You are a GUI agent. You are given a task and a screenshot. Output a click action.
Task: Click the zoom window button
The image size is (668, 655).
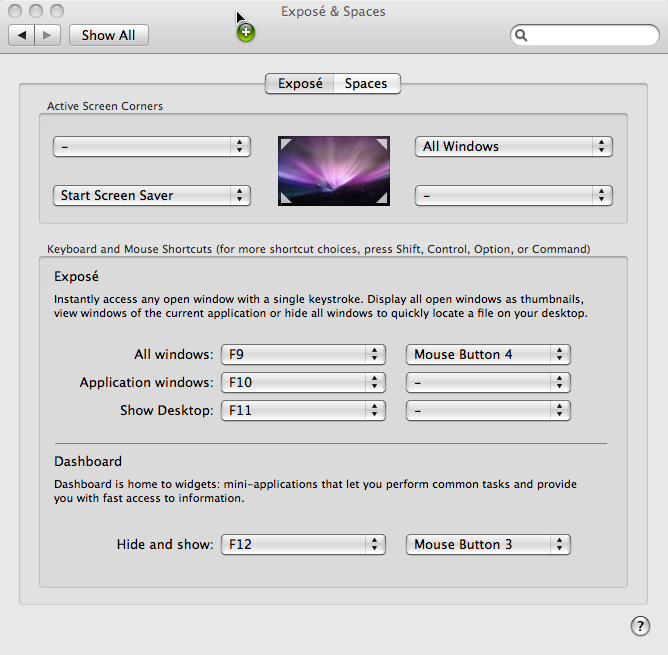pyautogui.click(x=57, y=11)
